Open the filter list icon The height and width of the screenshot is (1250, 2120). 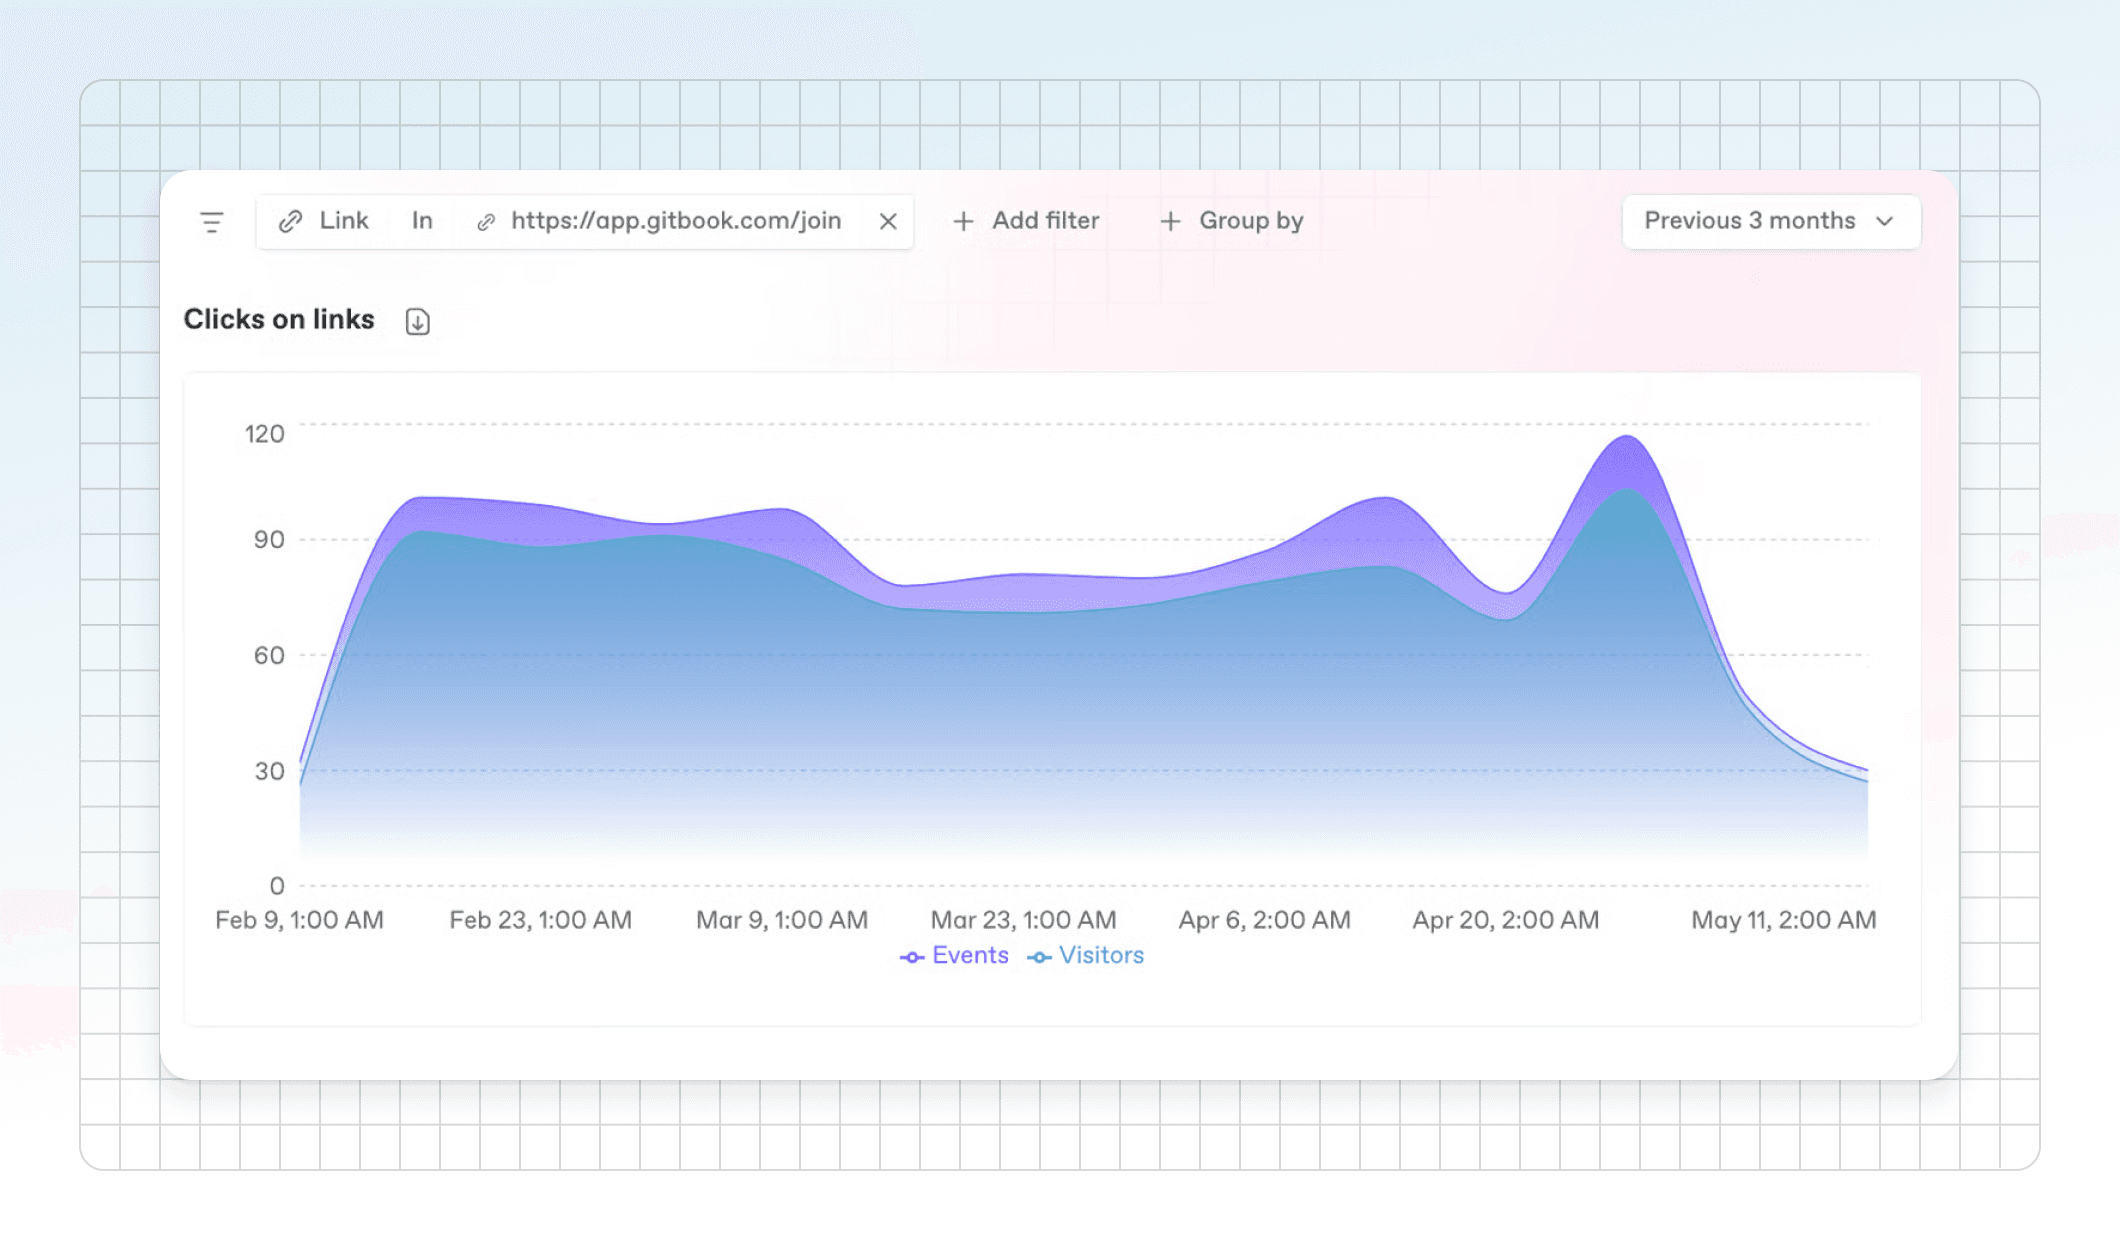pyautogui.click(x=211, y=222)
